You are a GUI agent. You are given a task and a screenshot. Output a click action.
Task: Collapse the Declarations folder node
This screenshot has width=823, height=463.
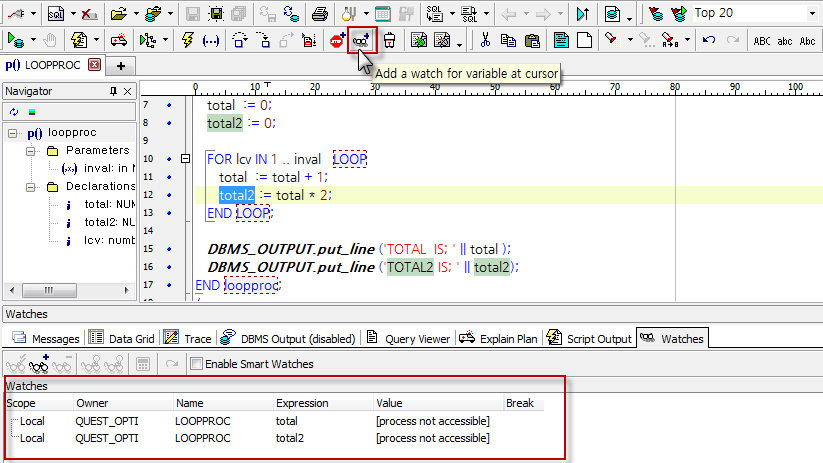tap(31, 186)
